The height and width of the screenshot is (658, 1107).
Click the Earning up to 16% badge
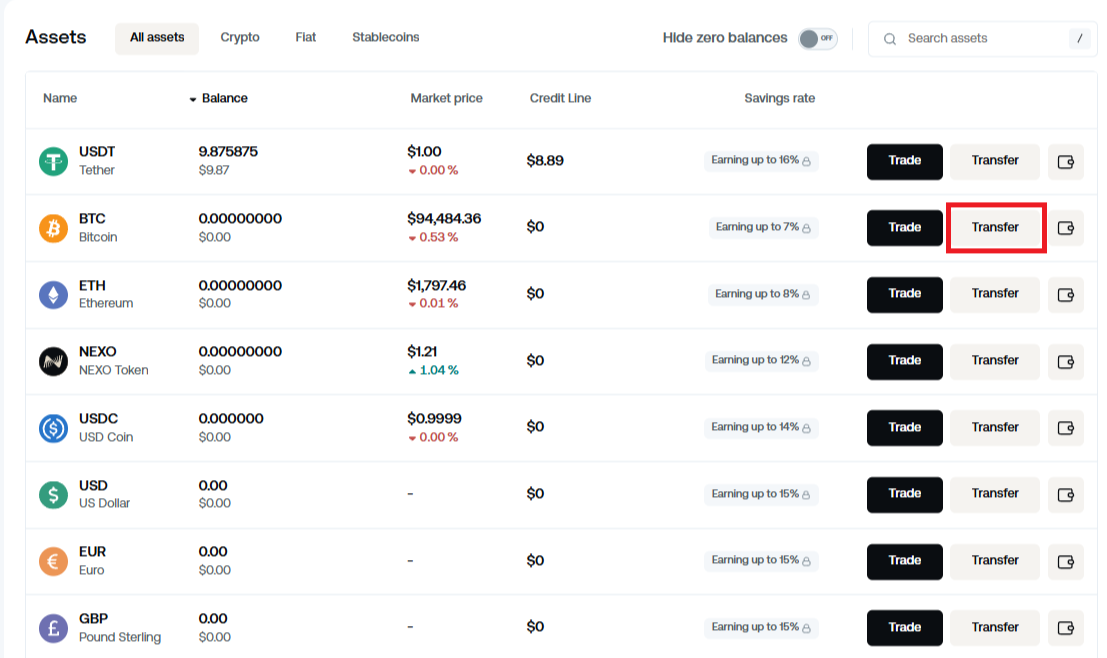click(761, 161)
